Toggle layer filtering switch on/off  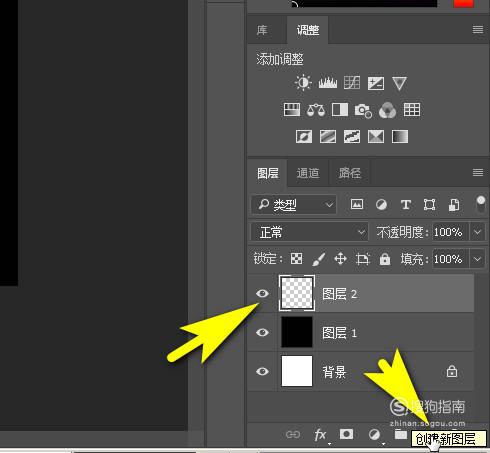481,204
